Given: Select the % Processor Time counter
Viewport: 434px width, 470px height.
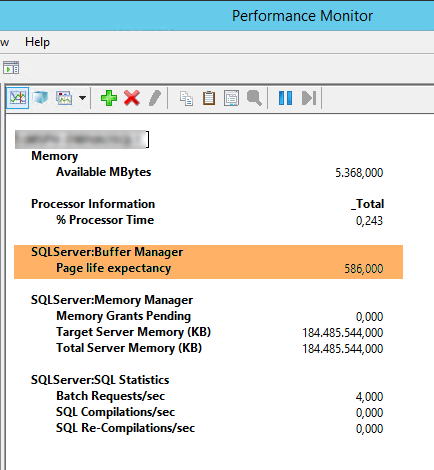Looking at the screenshot, I should point(105,220).
